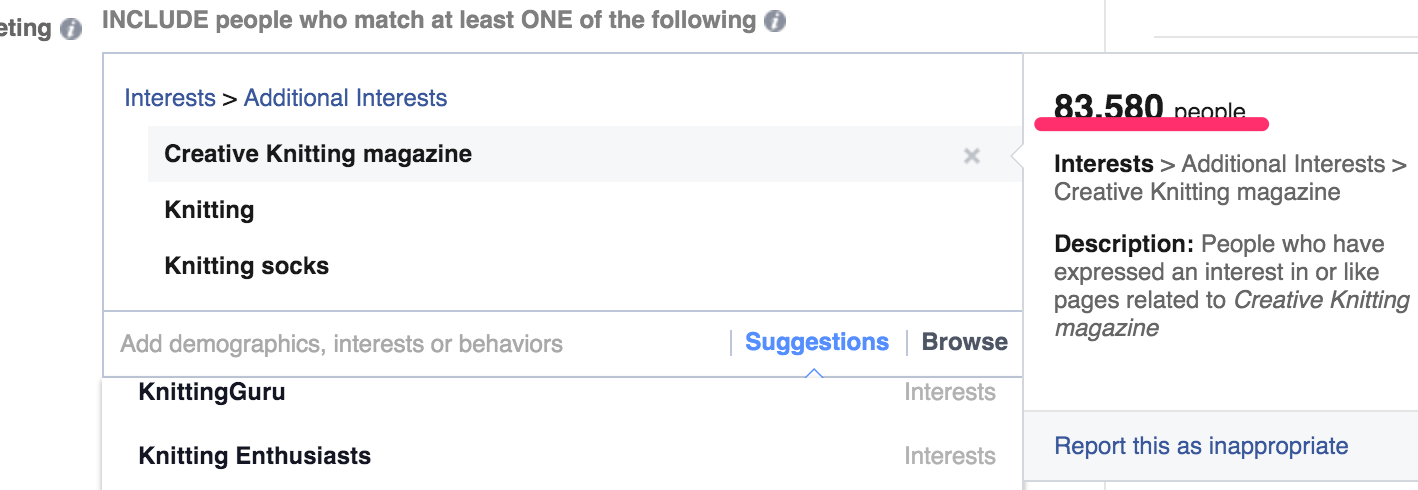Screen dimensions: 1418x490
Task: Click Report this as inappropriate
Action: click(1201, 446)
